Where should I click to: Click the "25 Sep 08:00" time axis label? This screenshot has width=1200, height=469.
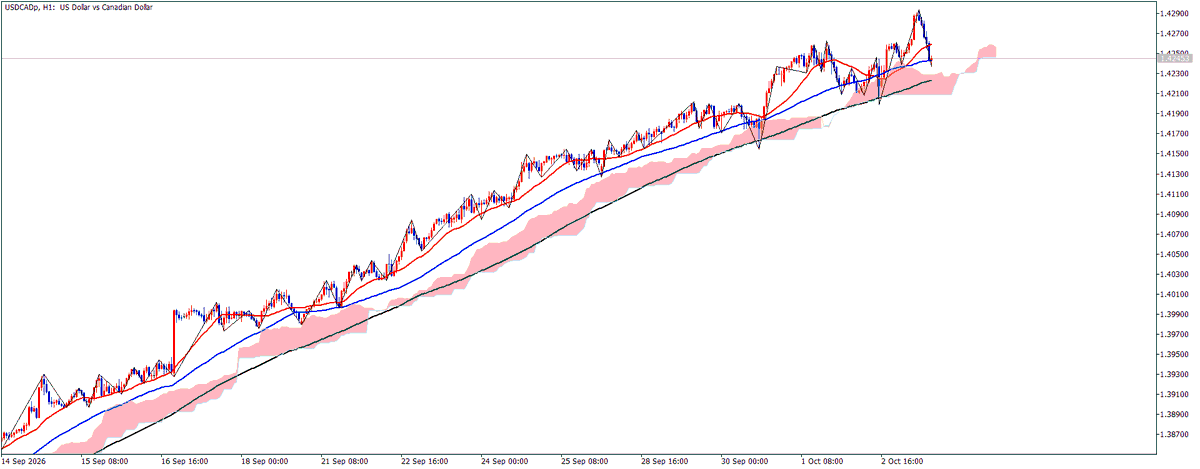(x=584, y=462)
